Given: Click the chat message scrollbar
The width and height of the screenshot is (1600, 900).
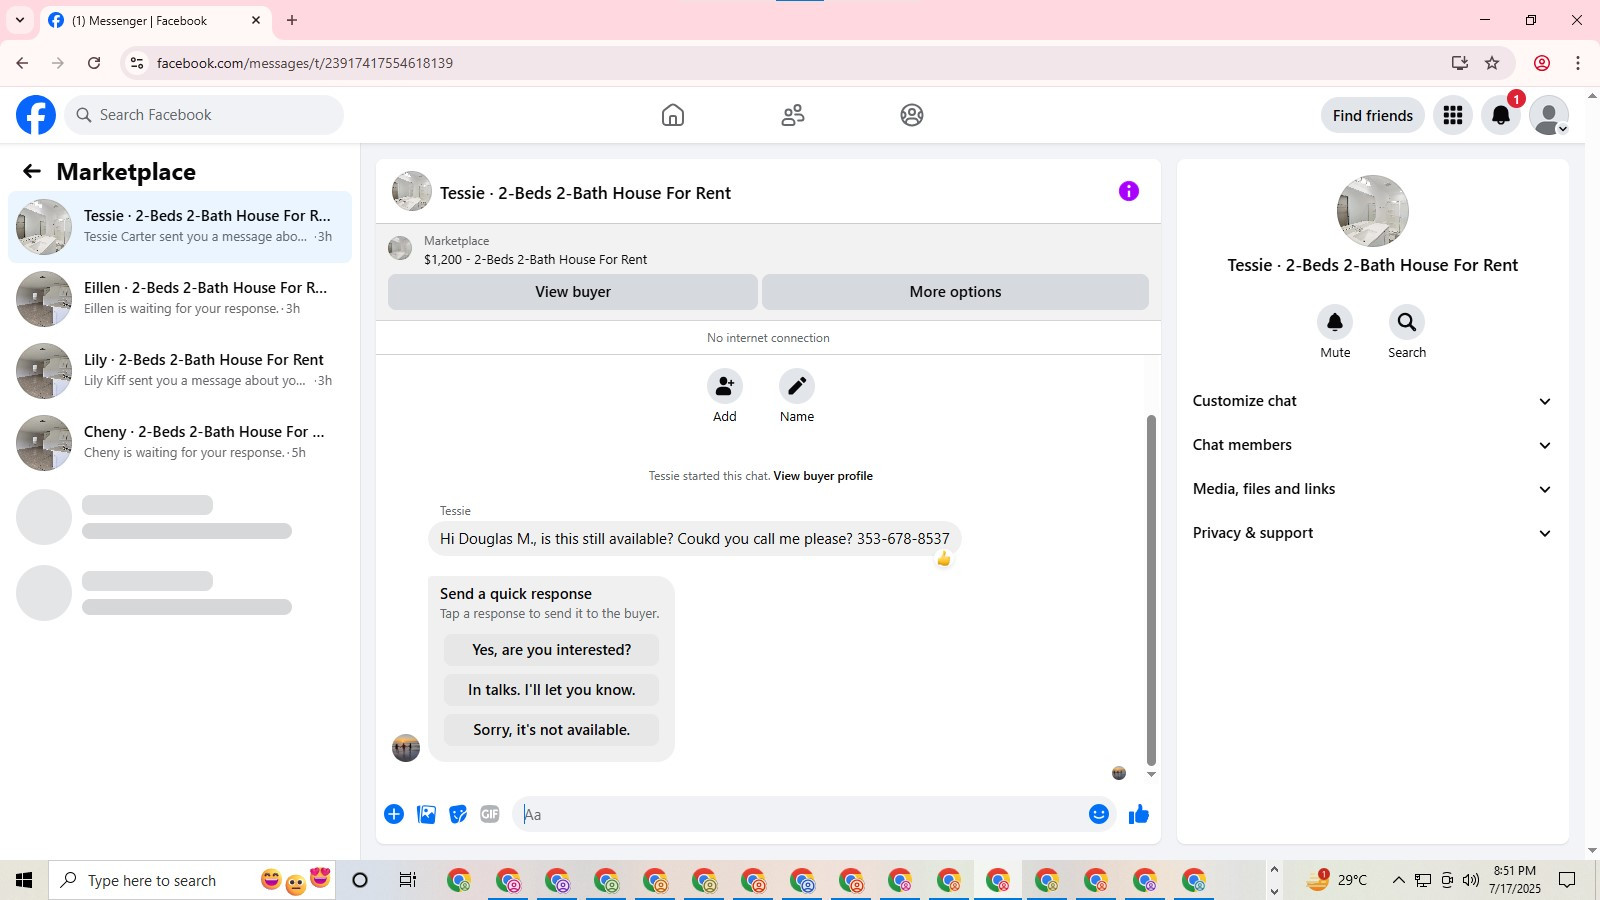Looking at the screenshot, I should (x=1151, y=590).
